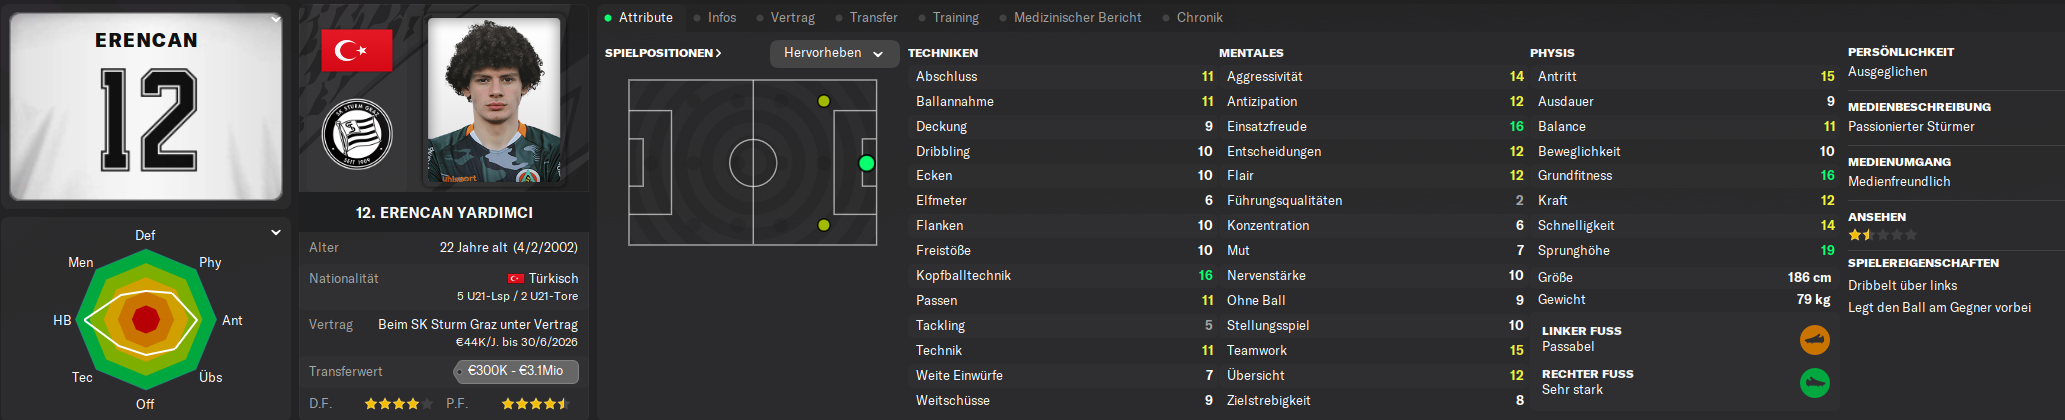The width and height of the screenshot is (2065, 420).
Task: Expand the attribute polygon chart chevron
Action: point(276,233)
